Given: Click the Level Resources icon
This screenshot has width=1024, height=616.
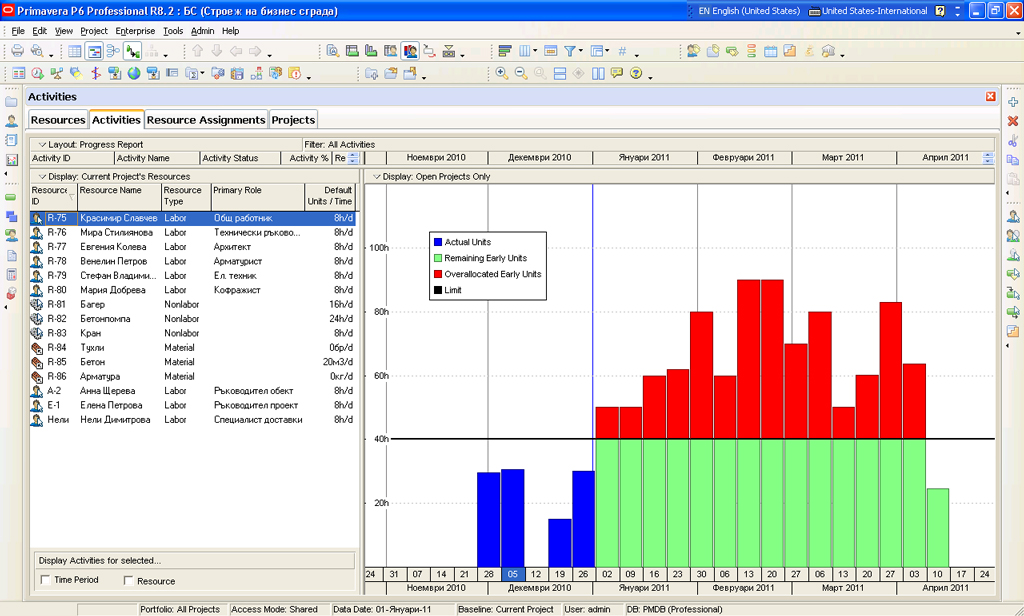Looking at the screenshot, I should pyautogui.click(x=57, y=73).
